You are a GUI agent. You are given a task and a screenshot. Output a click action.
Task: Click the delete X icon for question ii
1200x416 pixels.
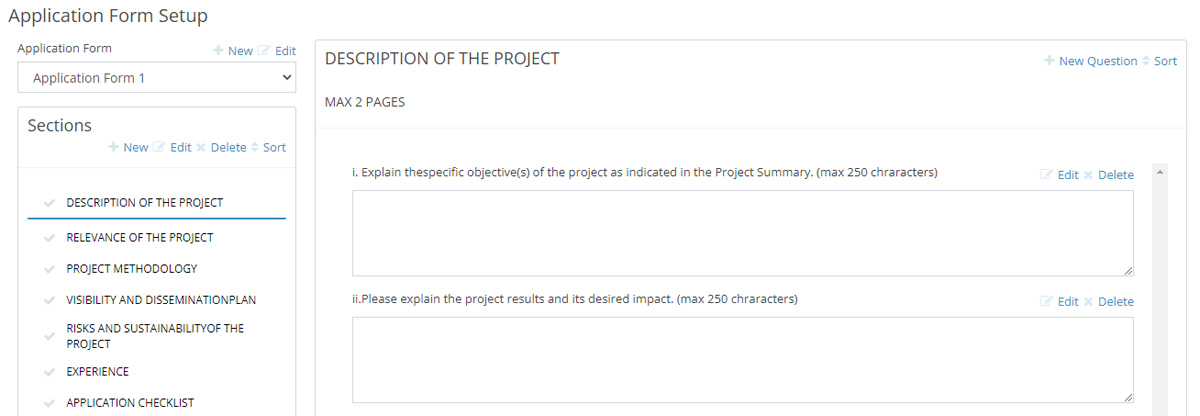[1088, 302]
